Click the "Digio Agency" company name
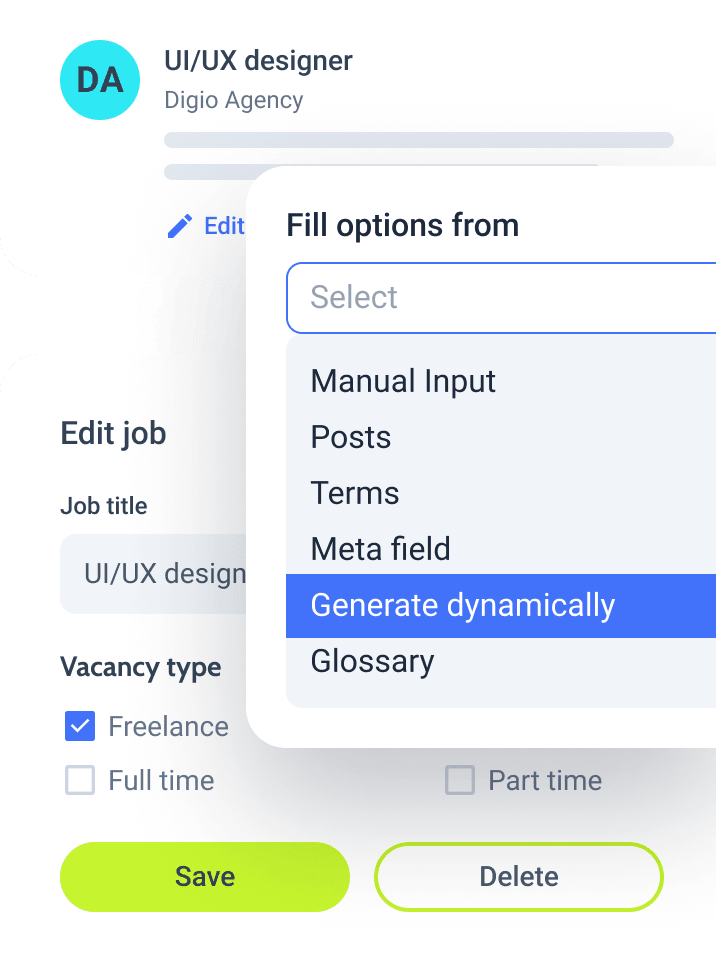This screenshot has height=955, width=716. tap(234, 100)
